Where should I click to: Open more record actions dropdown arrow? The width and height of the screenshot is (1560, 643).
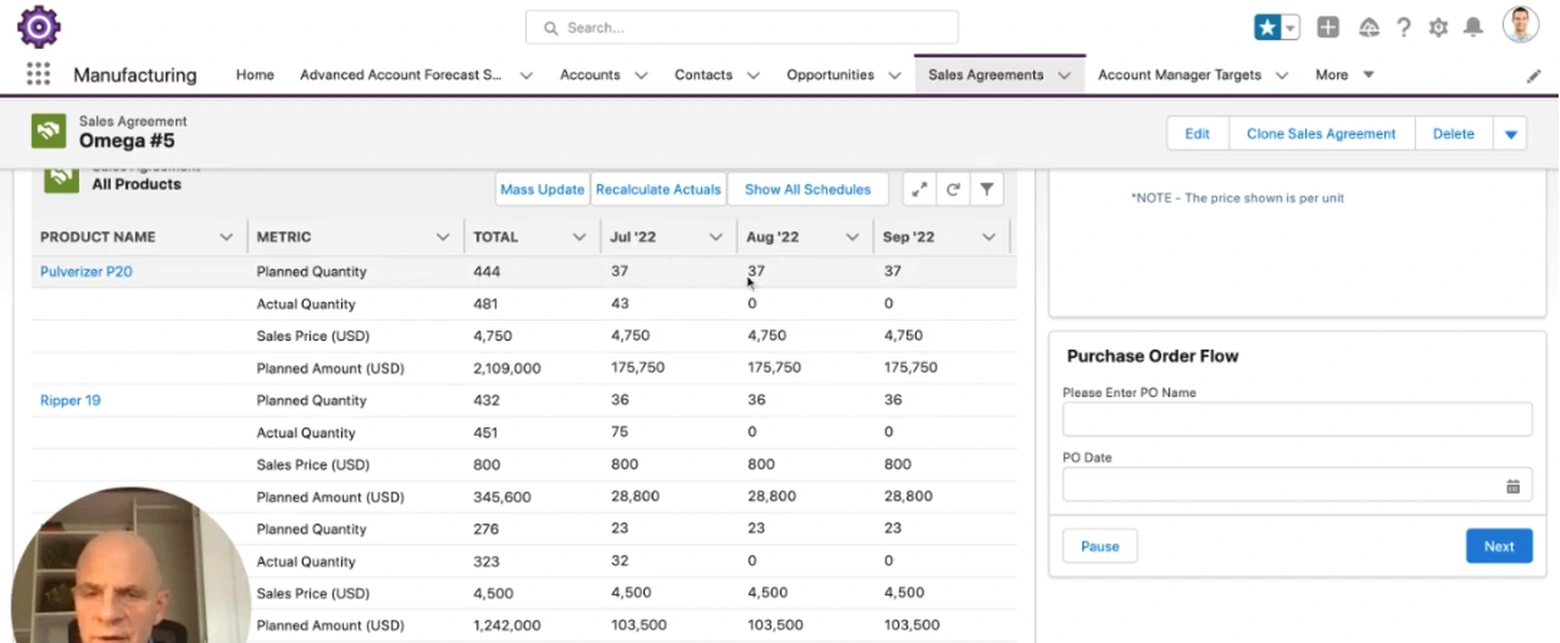1510,133
